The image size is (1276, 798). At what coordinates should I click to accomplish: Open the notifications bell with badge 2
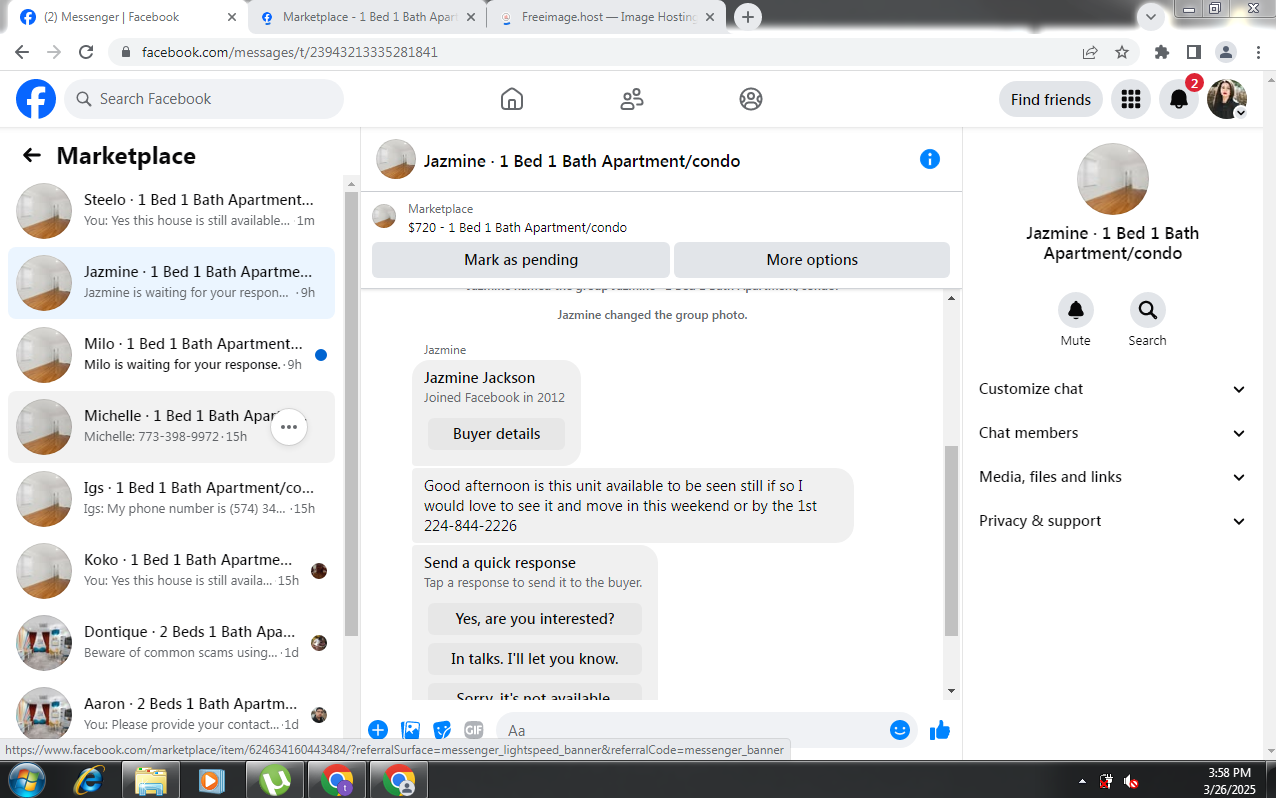pos(1179,99)
